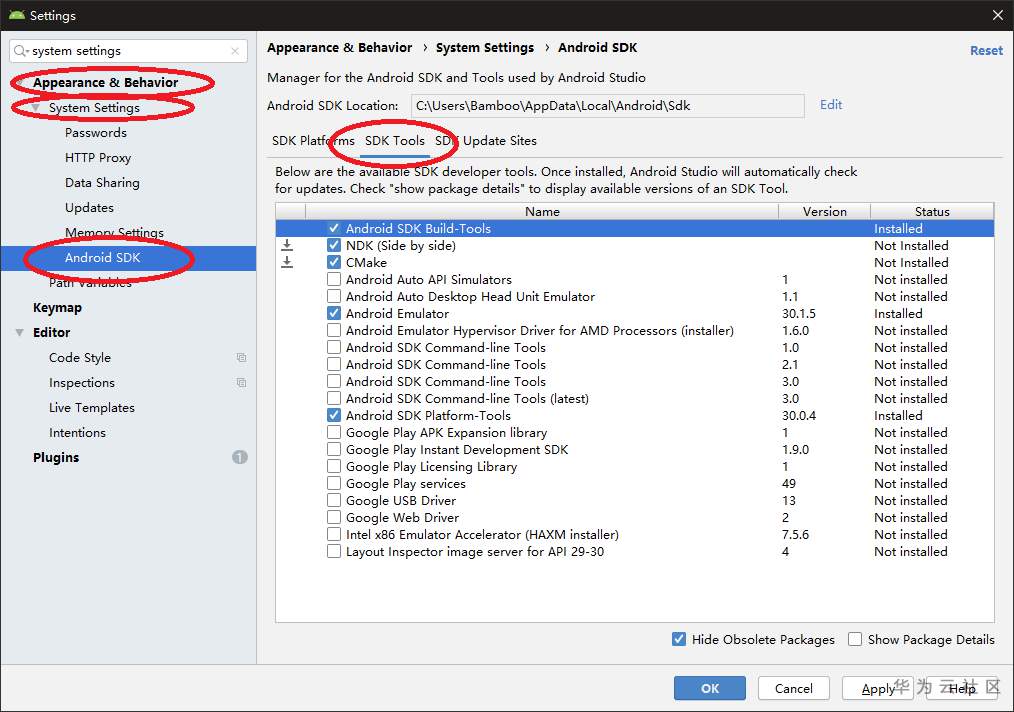Select Appearance & Behavior category
This screenshot has height=712, width=1014.
coord(105,83)
